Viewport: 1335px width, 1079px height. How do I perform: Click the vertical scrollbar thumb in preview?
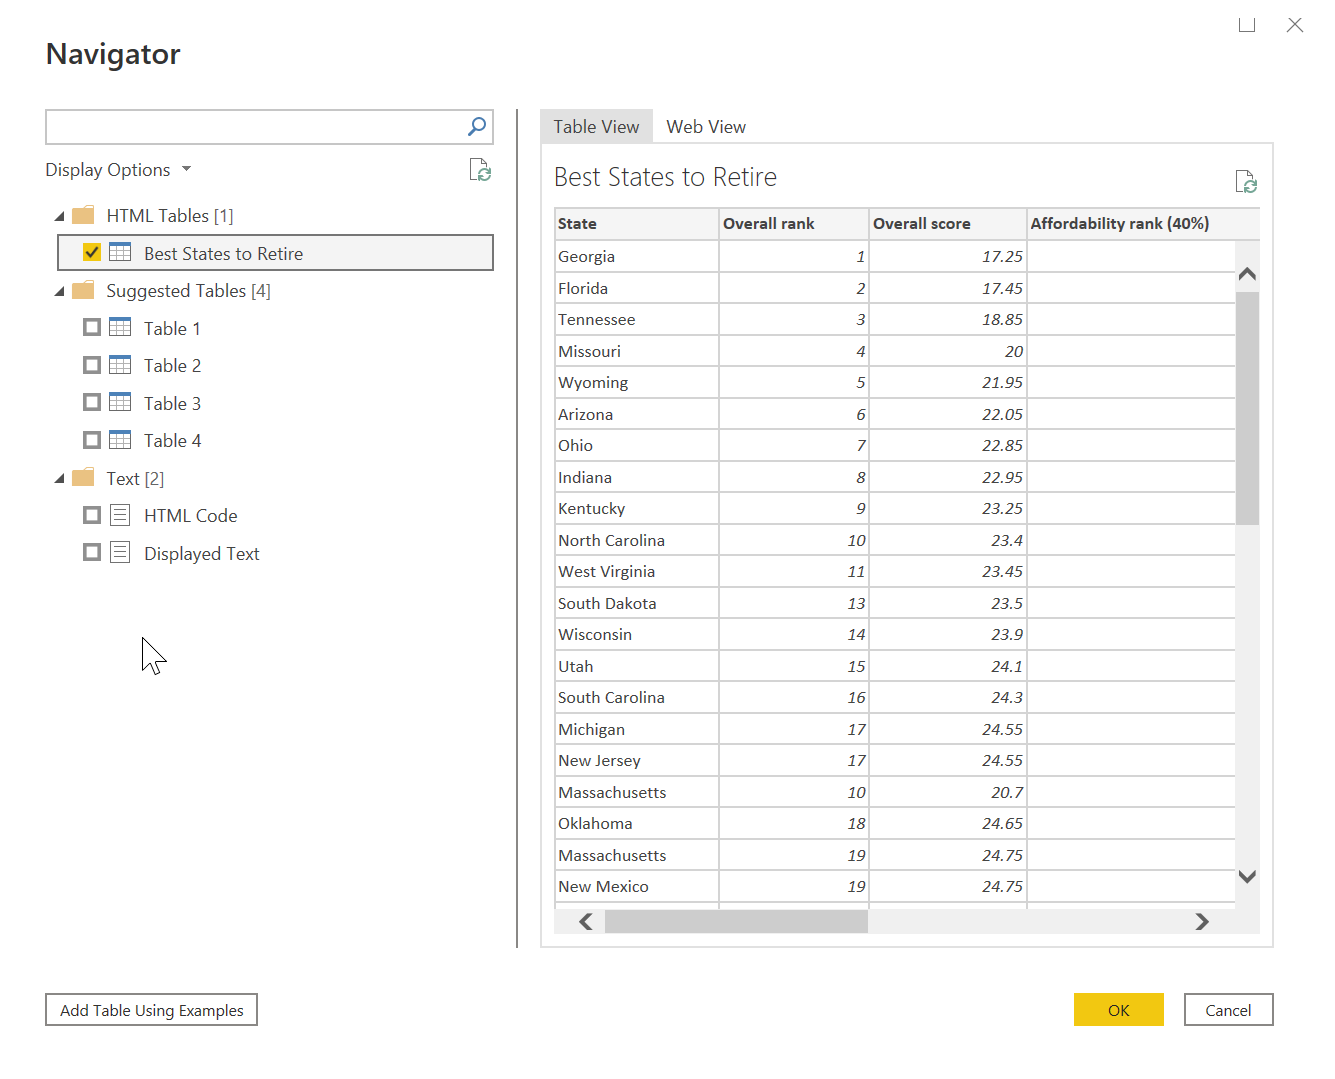pos(1247,408)
